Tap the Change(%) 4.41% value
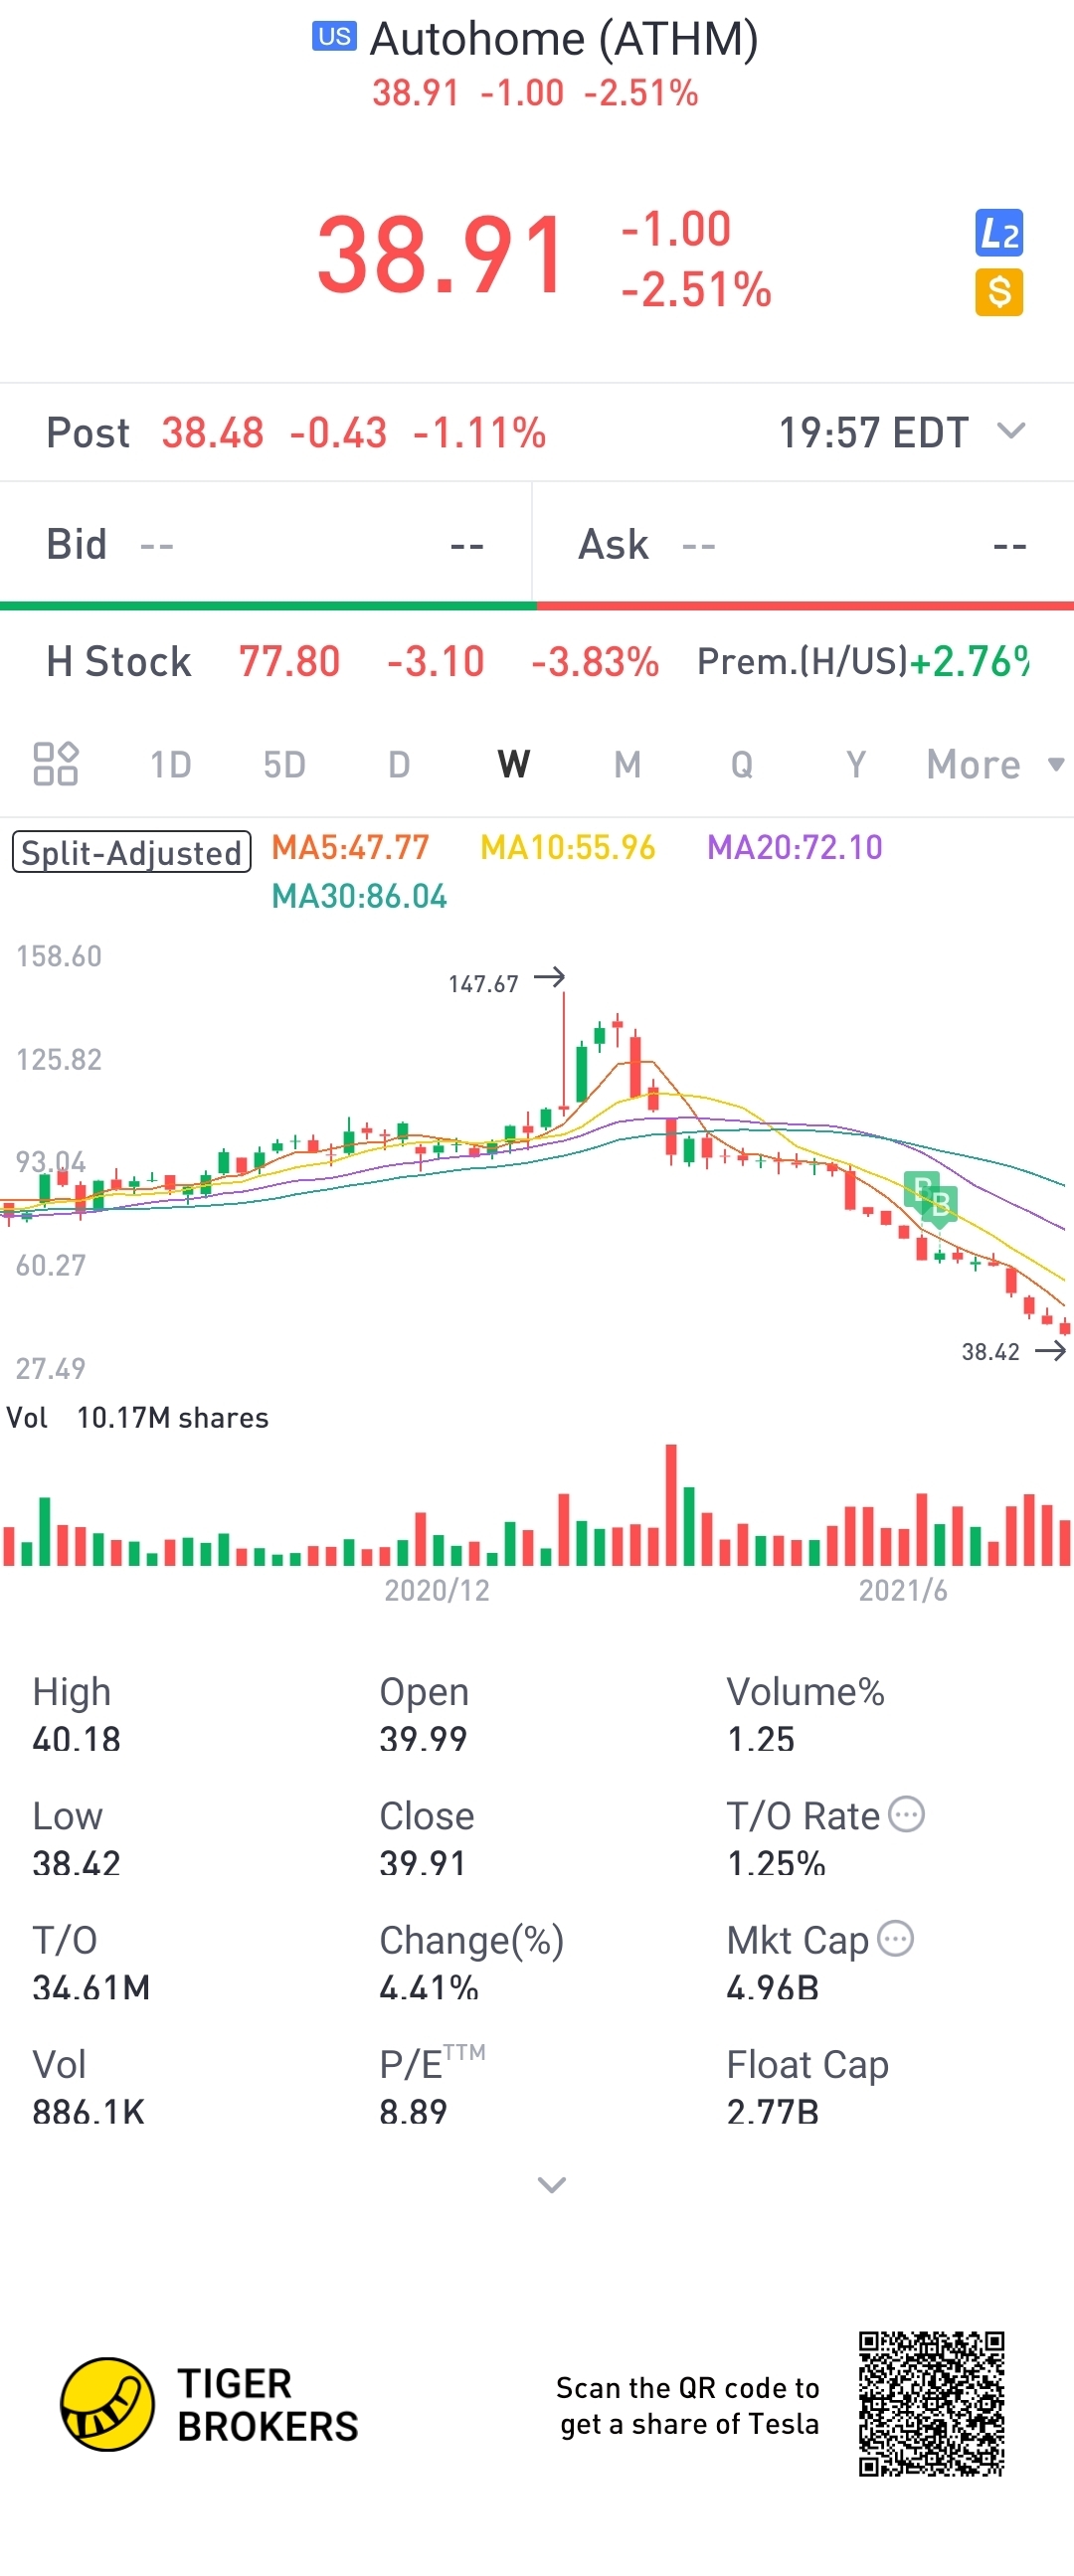Image resolution: width=1074 pixels, height=2576 pixels. click(429, 1986)
